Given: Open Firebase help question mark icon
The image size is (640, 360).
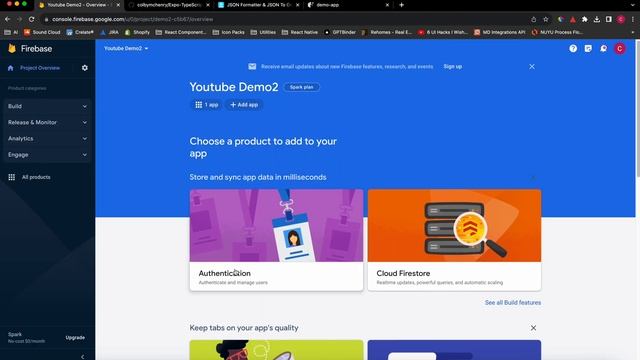Looking at the screenshot, I should coord(573,49).
